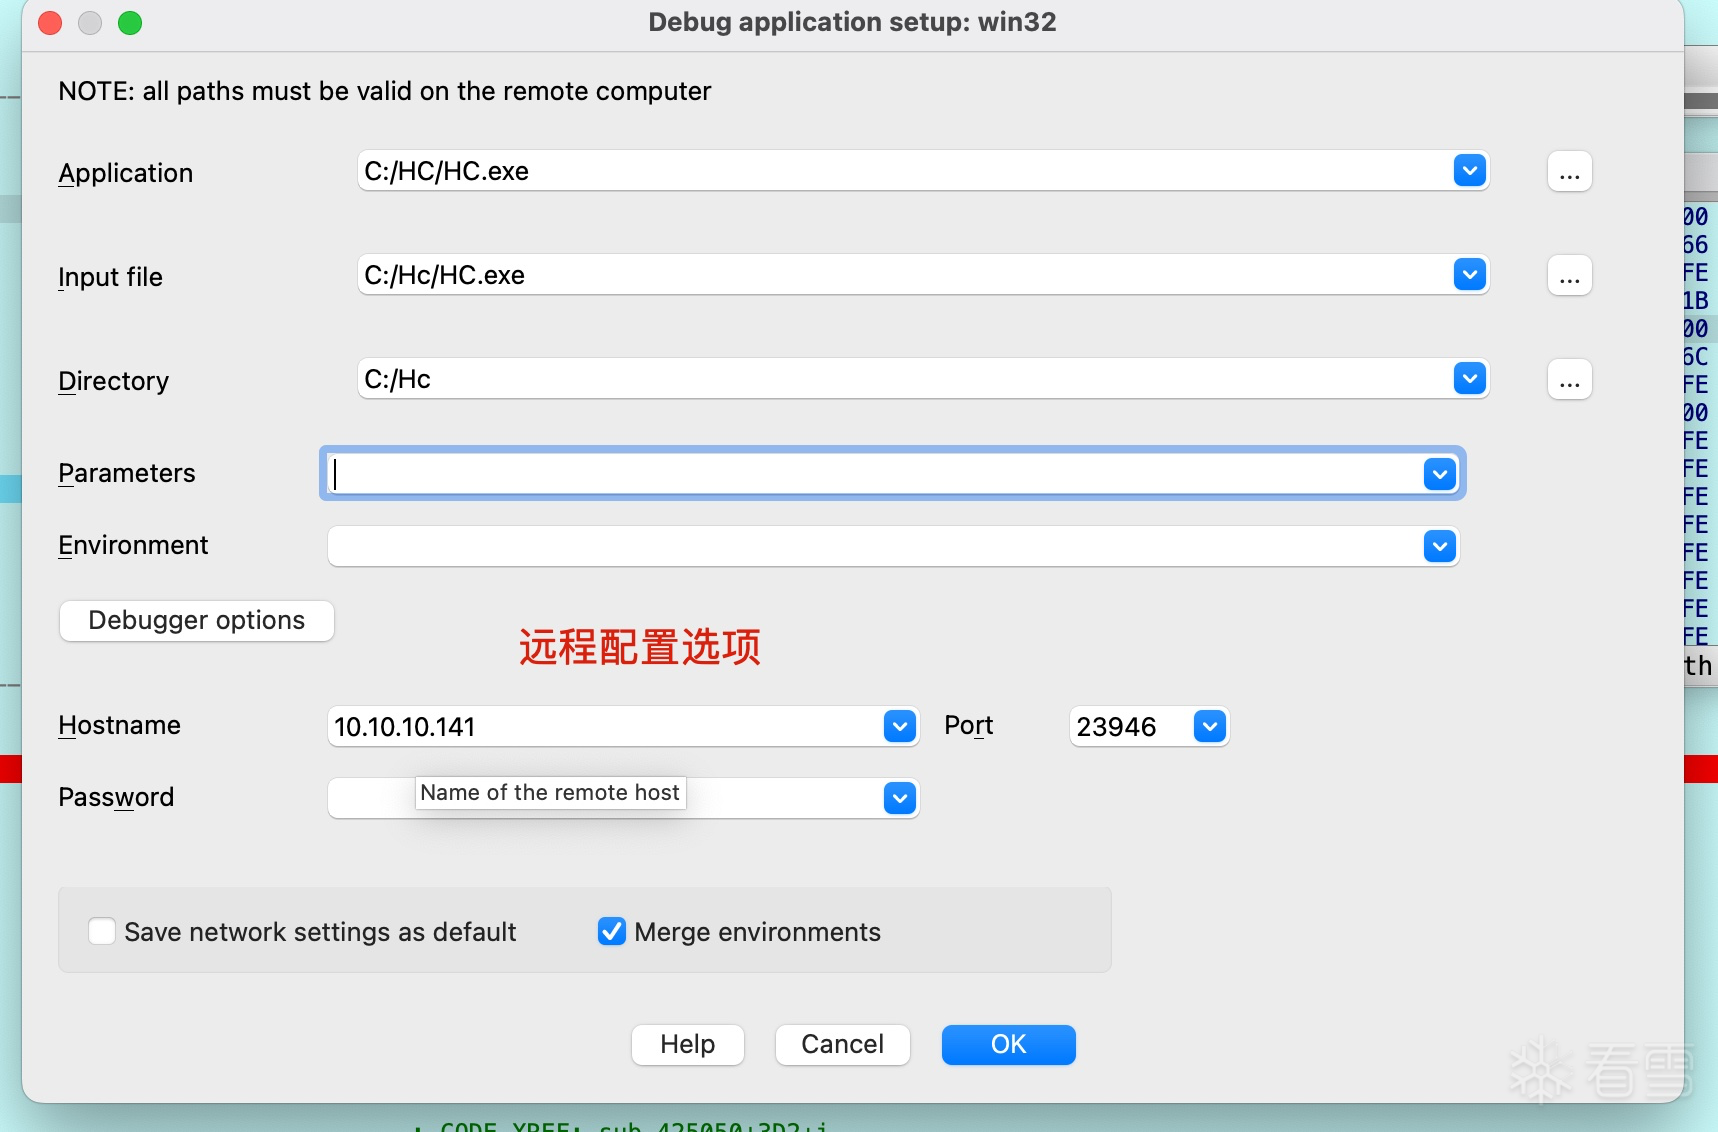Cancel the debug application setup
Viewport: 1718px width, 1132px height.
[x=843, y=1045]
